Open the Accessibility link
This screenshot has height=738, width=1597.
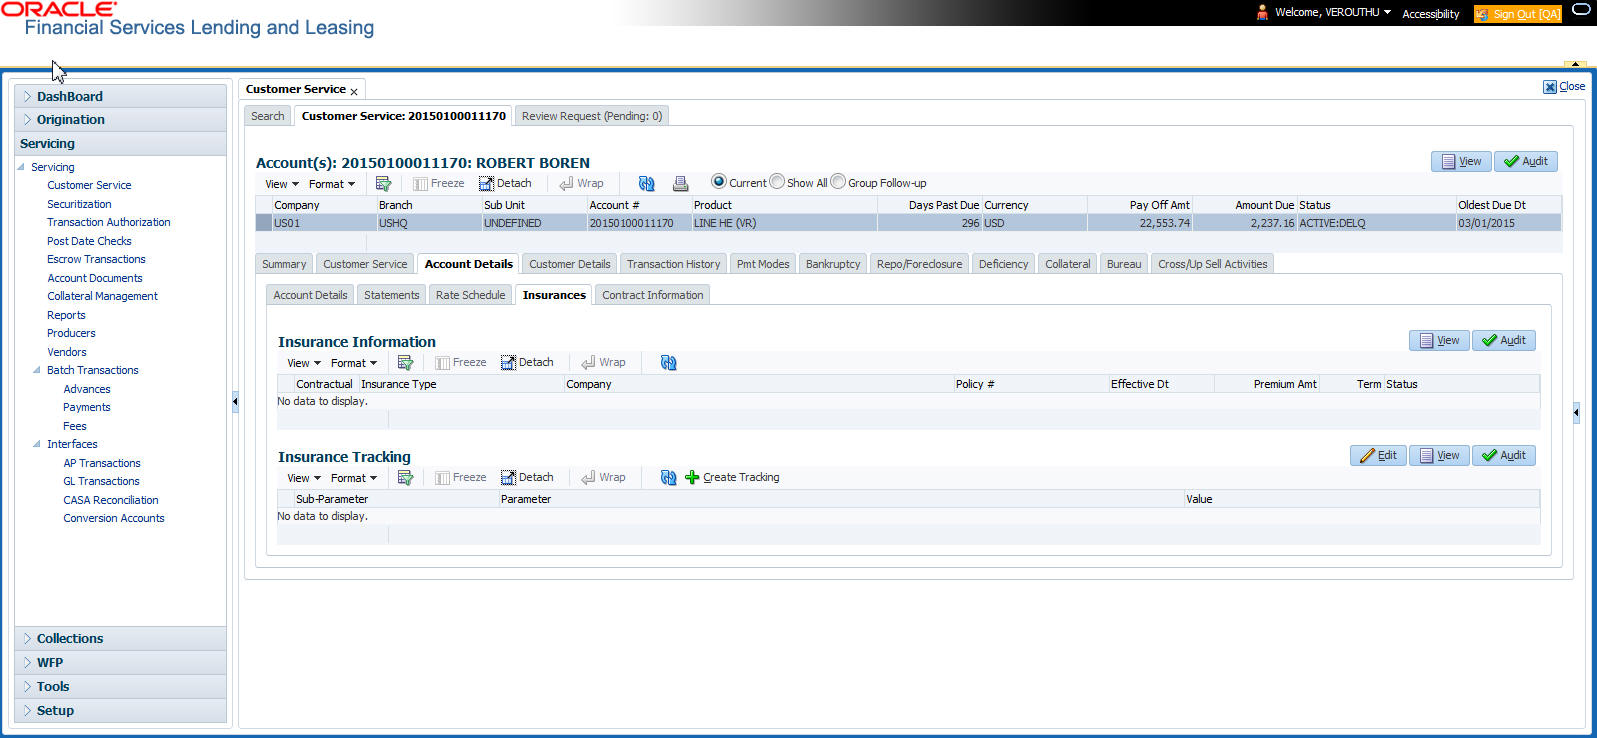[1430, 14]
